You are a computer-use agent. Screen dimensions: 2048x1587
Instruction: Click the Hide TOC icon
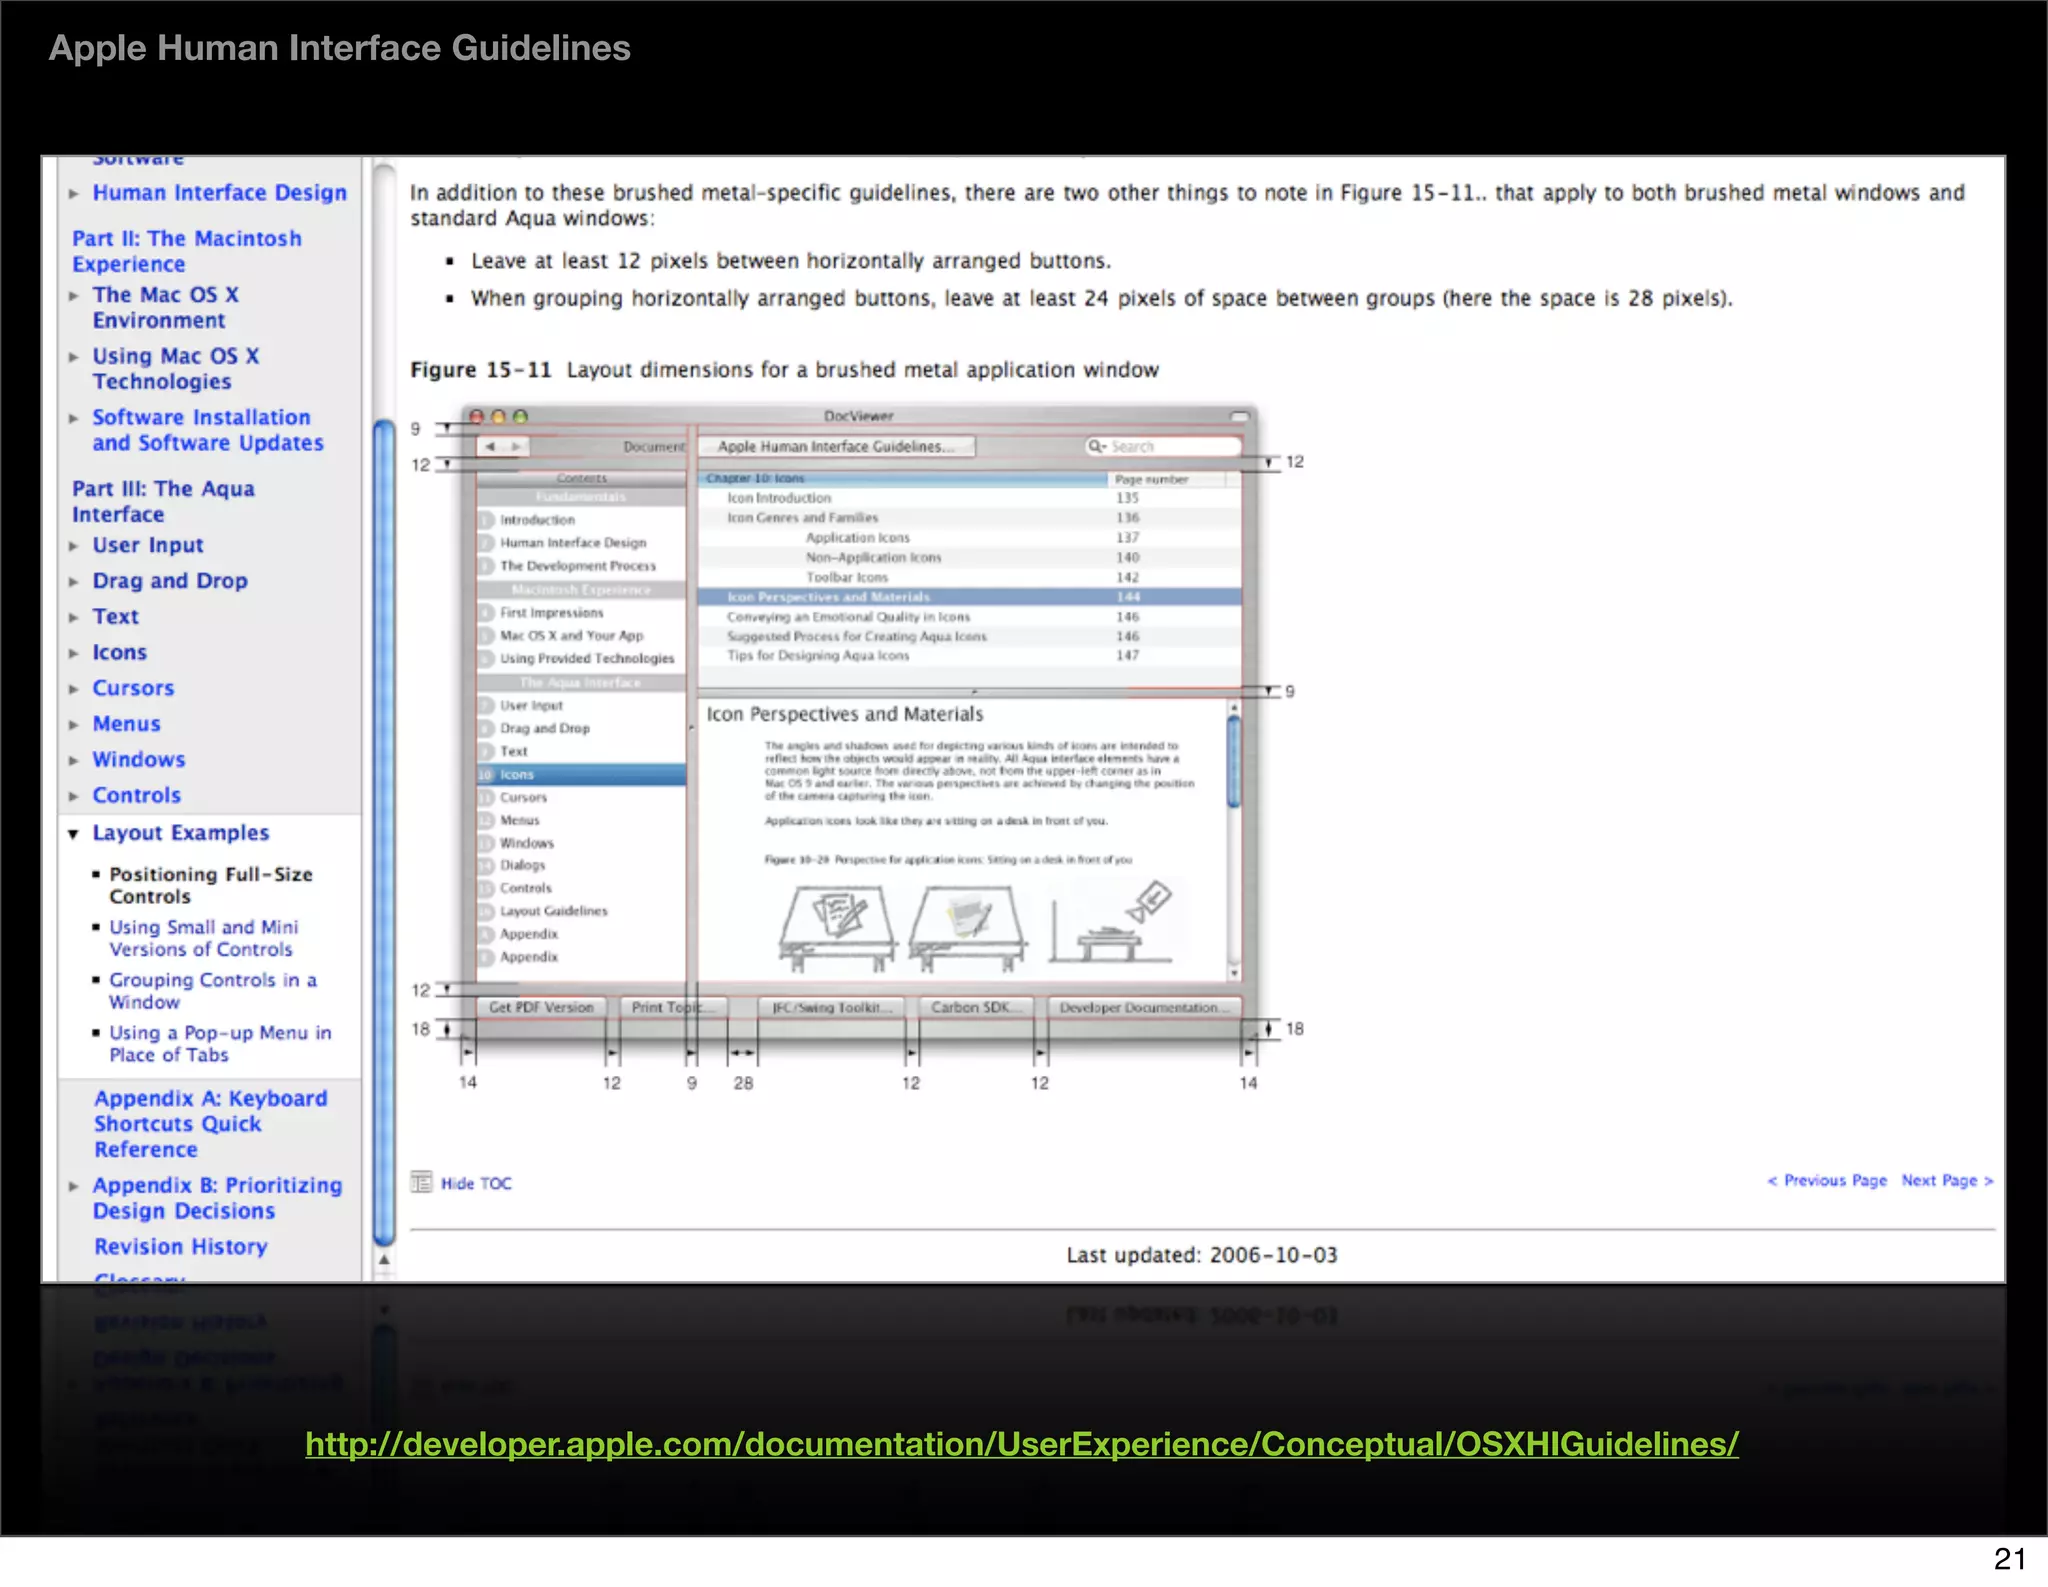point(421,1182)
